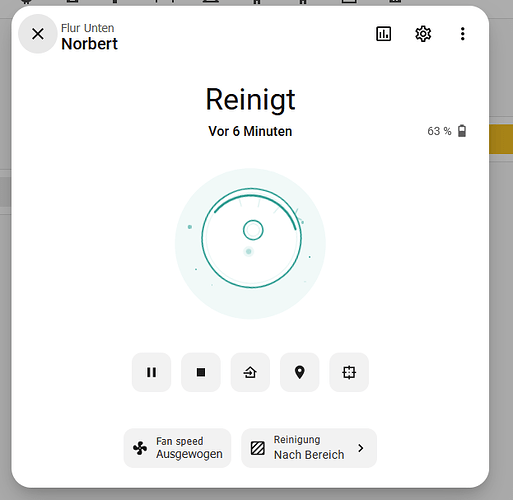Viewport: 513px width, 500px height.
Task: Open settings via the gear icon
Action: [423, 34]
